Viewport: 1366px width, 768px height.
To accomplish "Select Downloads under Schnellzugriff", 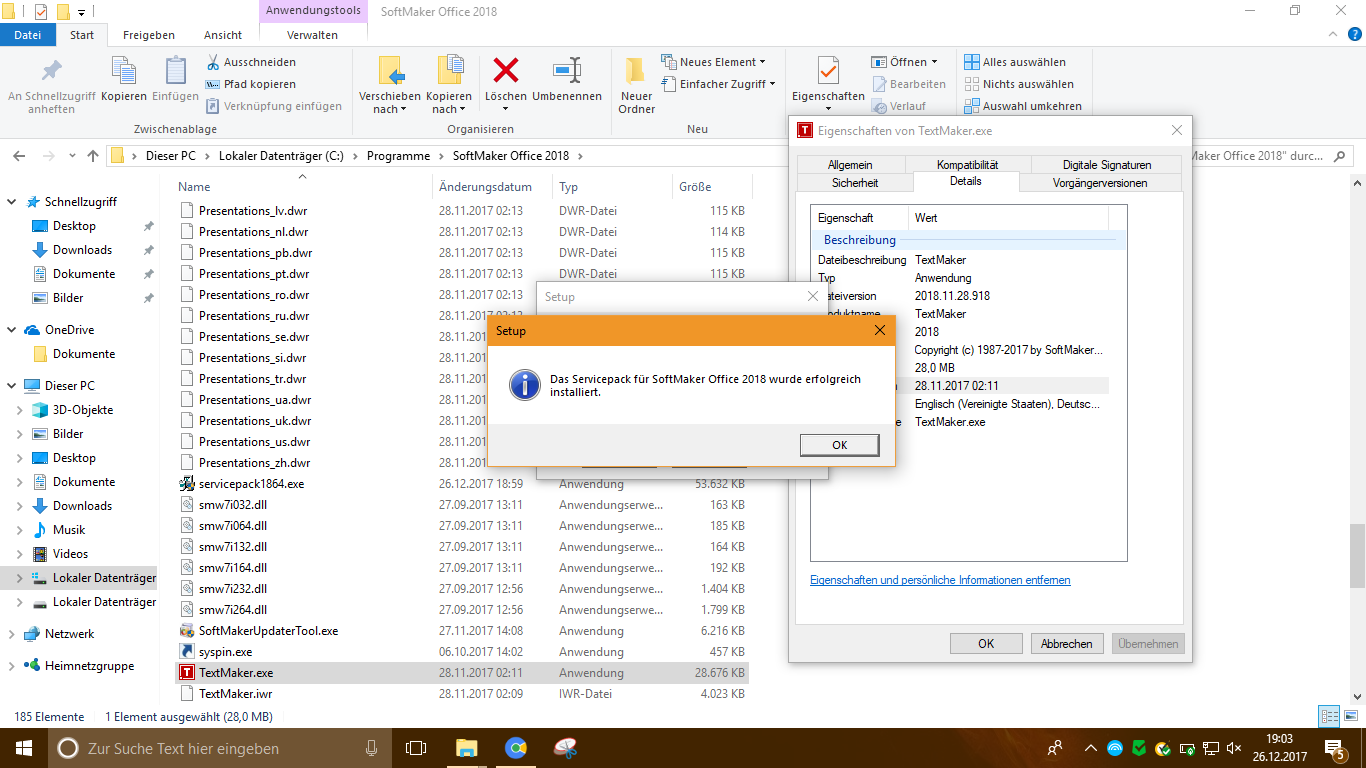I will coord(82,250).
